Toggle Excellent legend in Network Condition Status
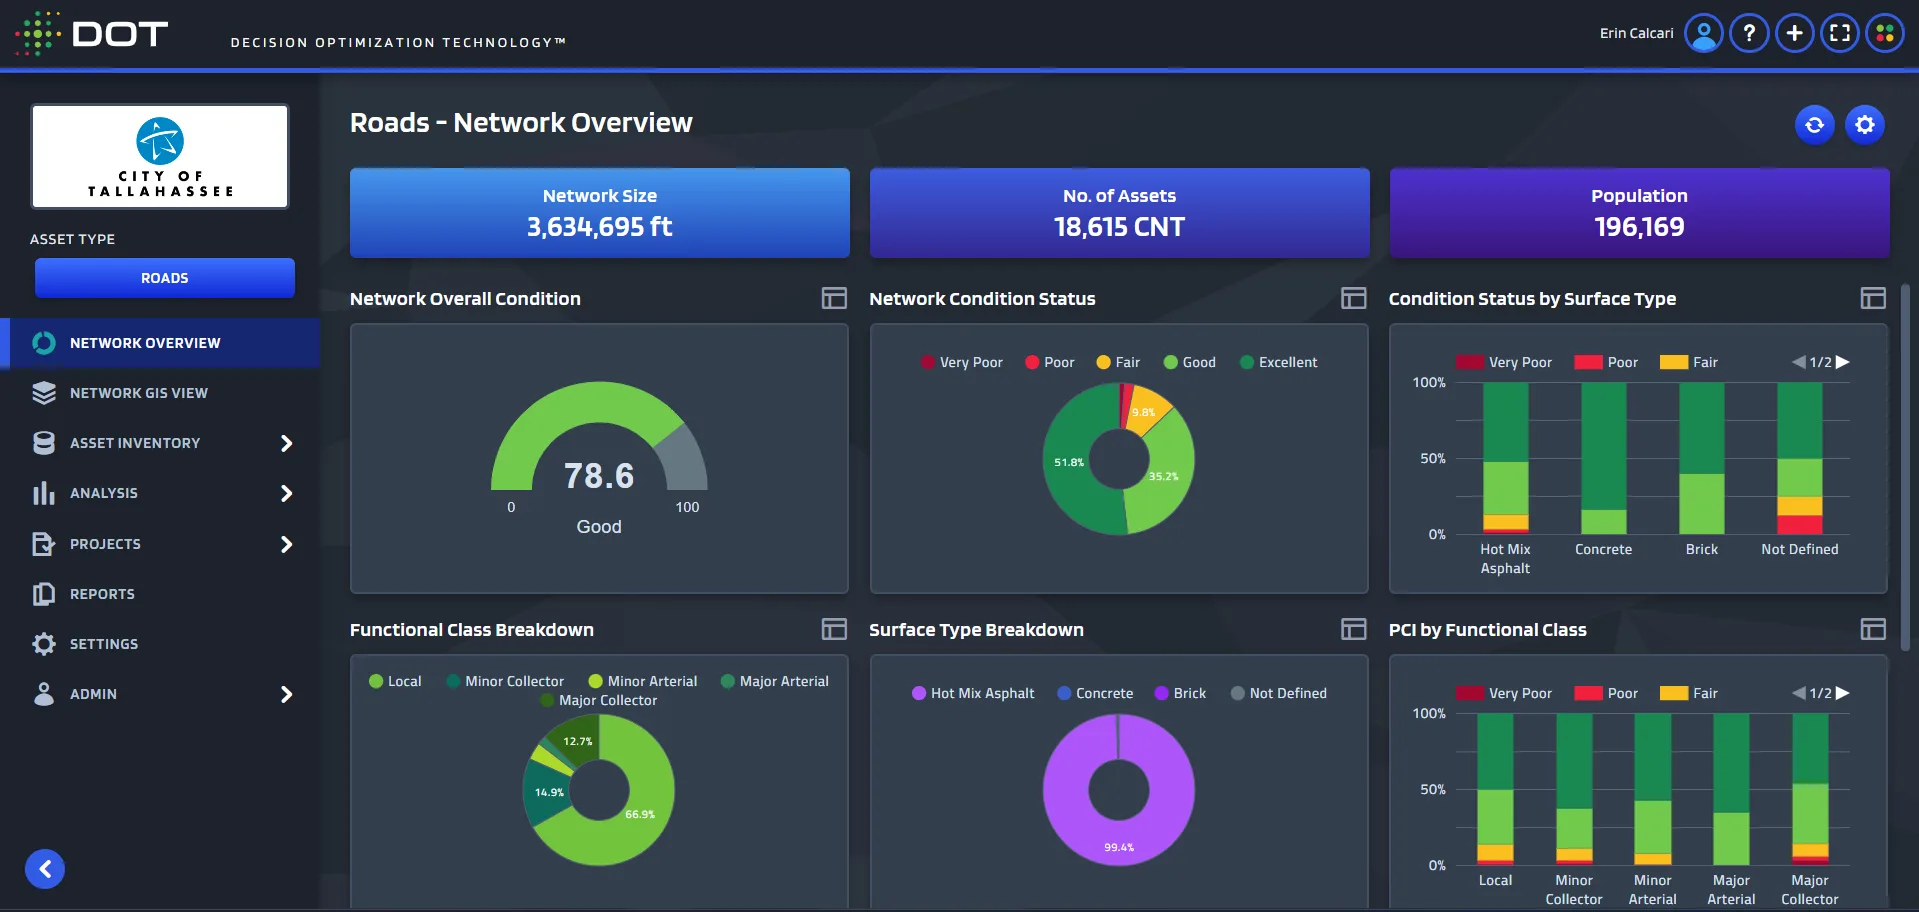1919x912 pixels. coord(1278,362)
